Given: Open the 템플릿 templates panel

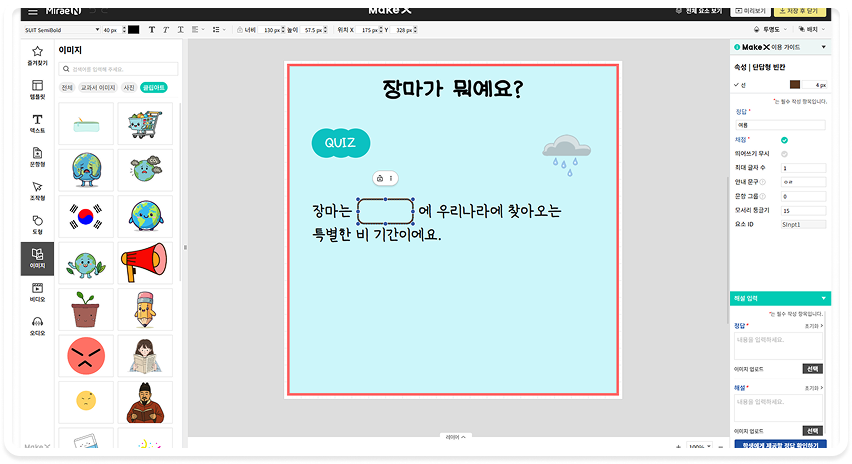Looking at the screenshot, I should click(37, 90).
